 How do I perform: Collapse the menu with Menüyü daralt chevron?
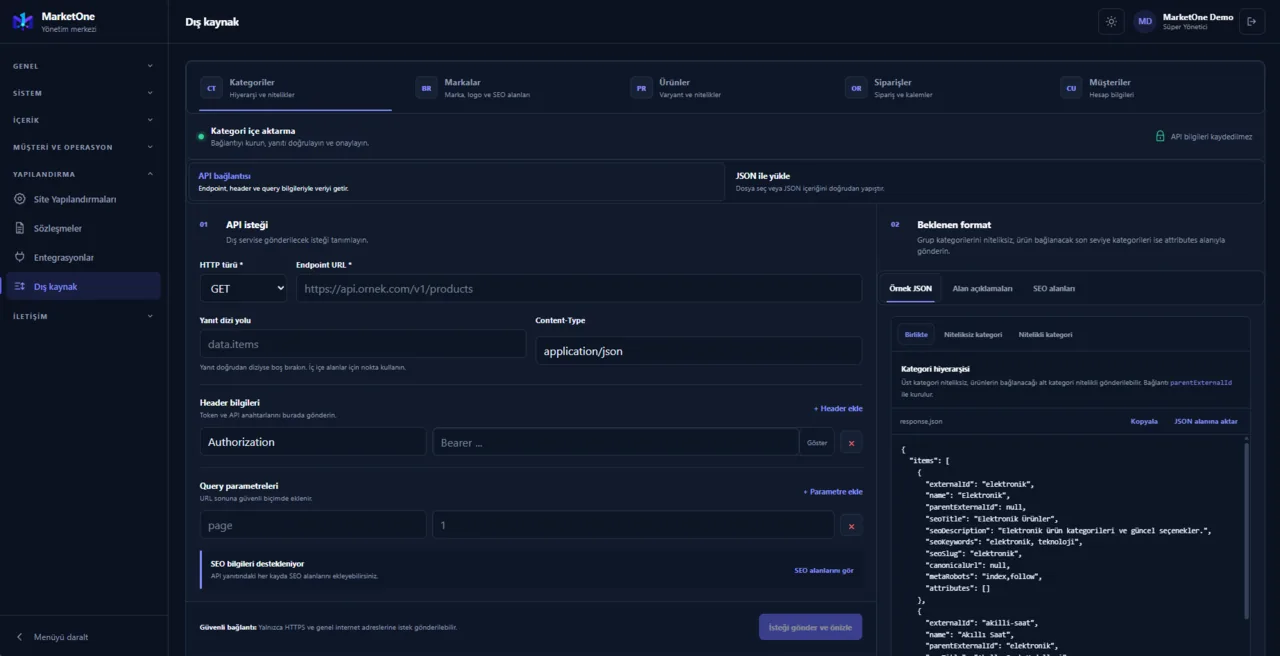tap(20, 637)
